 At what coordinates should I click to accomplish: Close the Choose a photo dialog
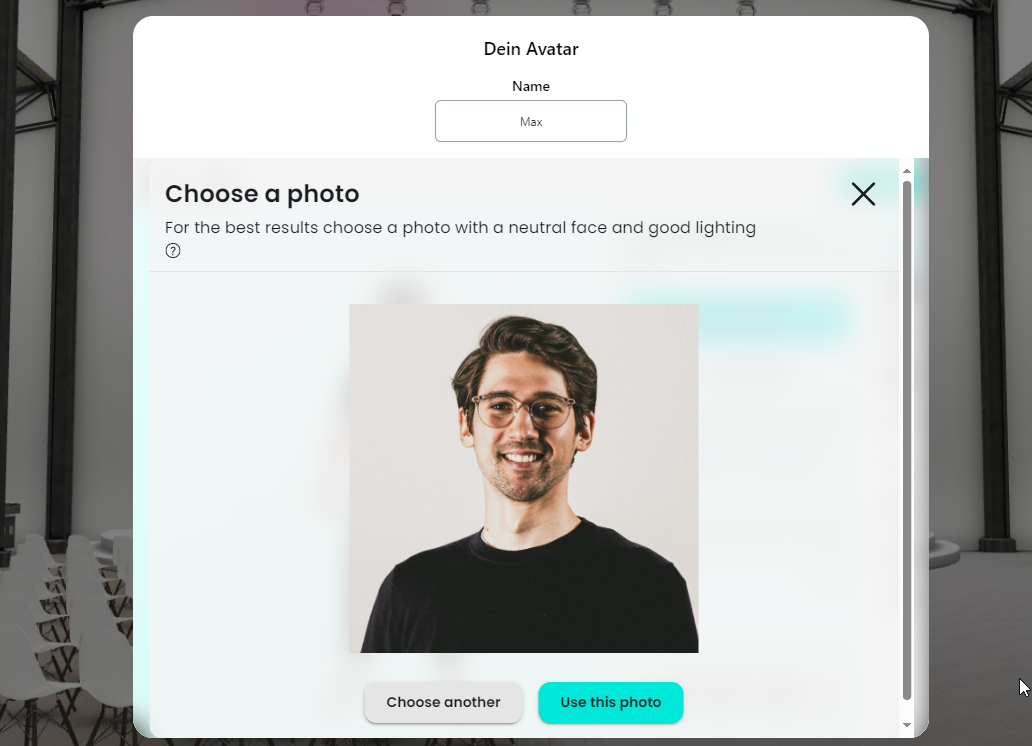click(863, 194)
